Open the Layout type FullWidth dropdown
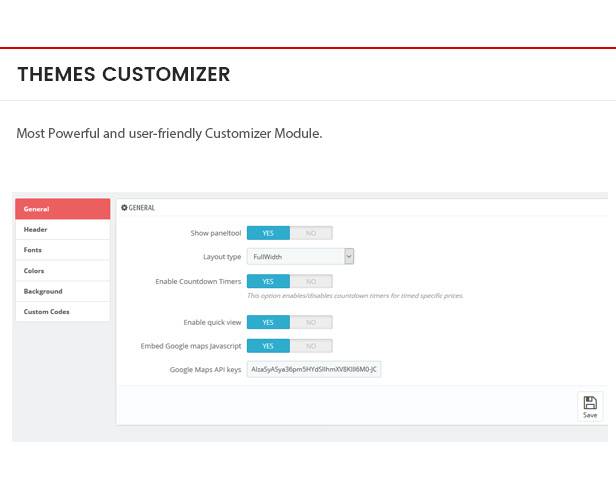 click(x=300, y=257)
